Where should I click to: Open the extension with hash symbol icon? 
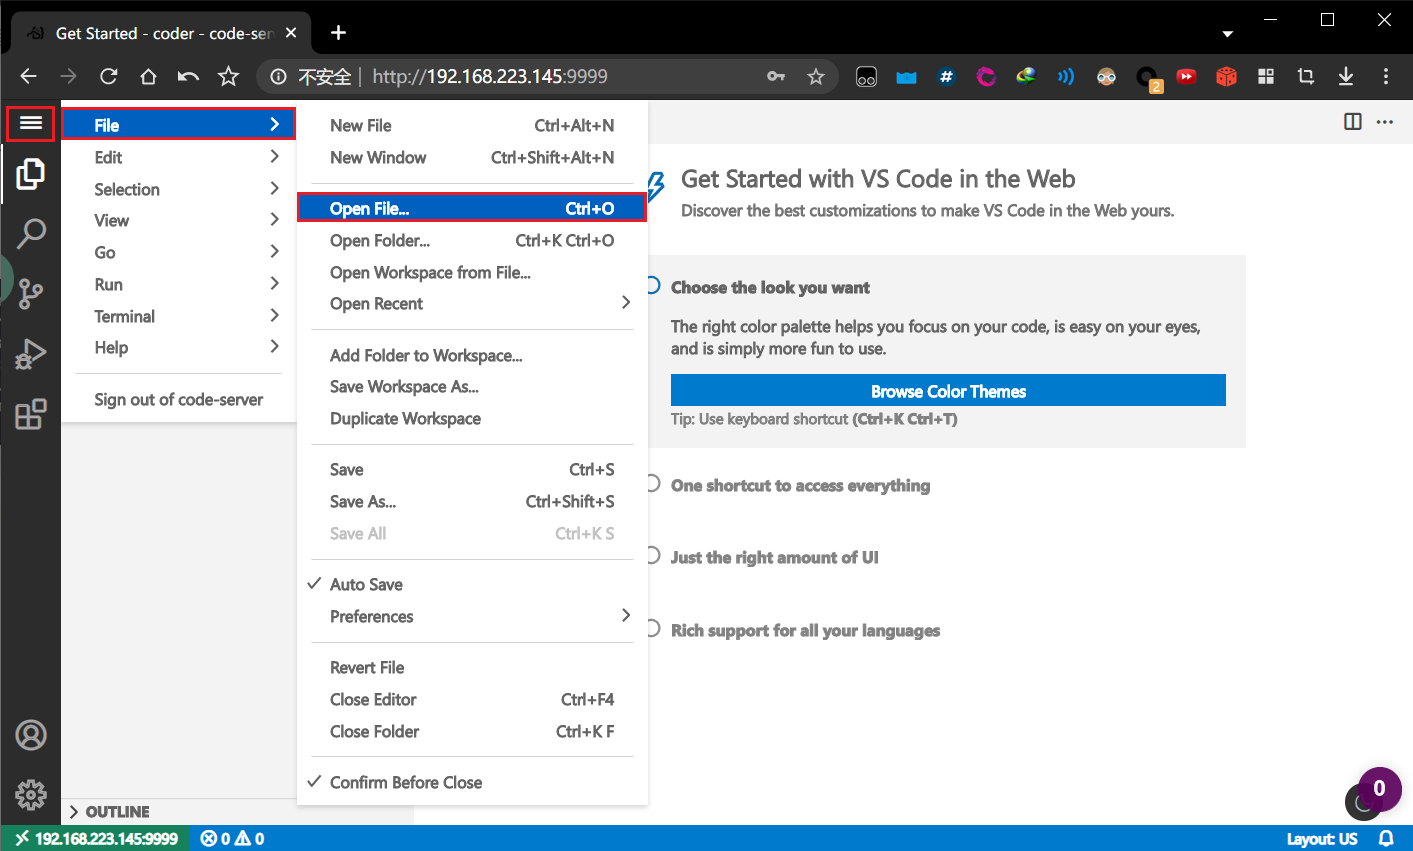coord(946,76)
